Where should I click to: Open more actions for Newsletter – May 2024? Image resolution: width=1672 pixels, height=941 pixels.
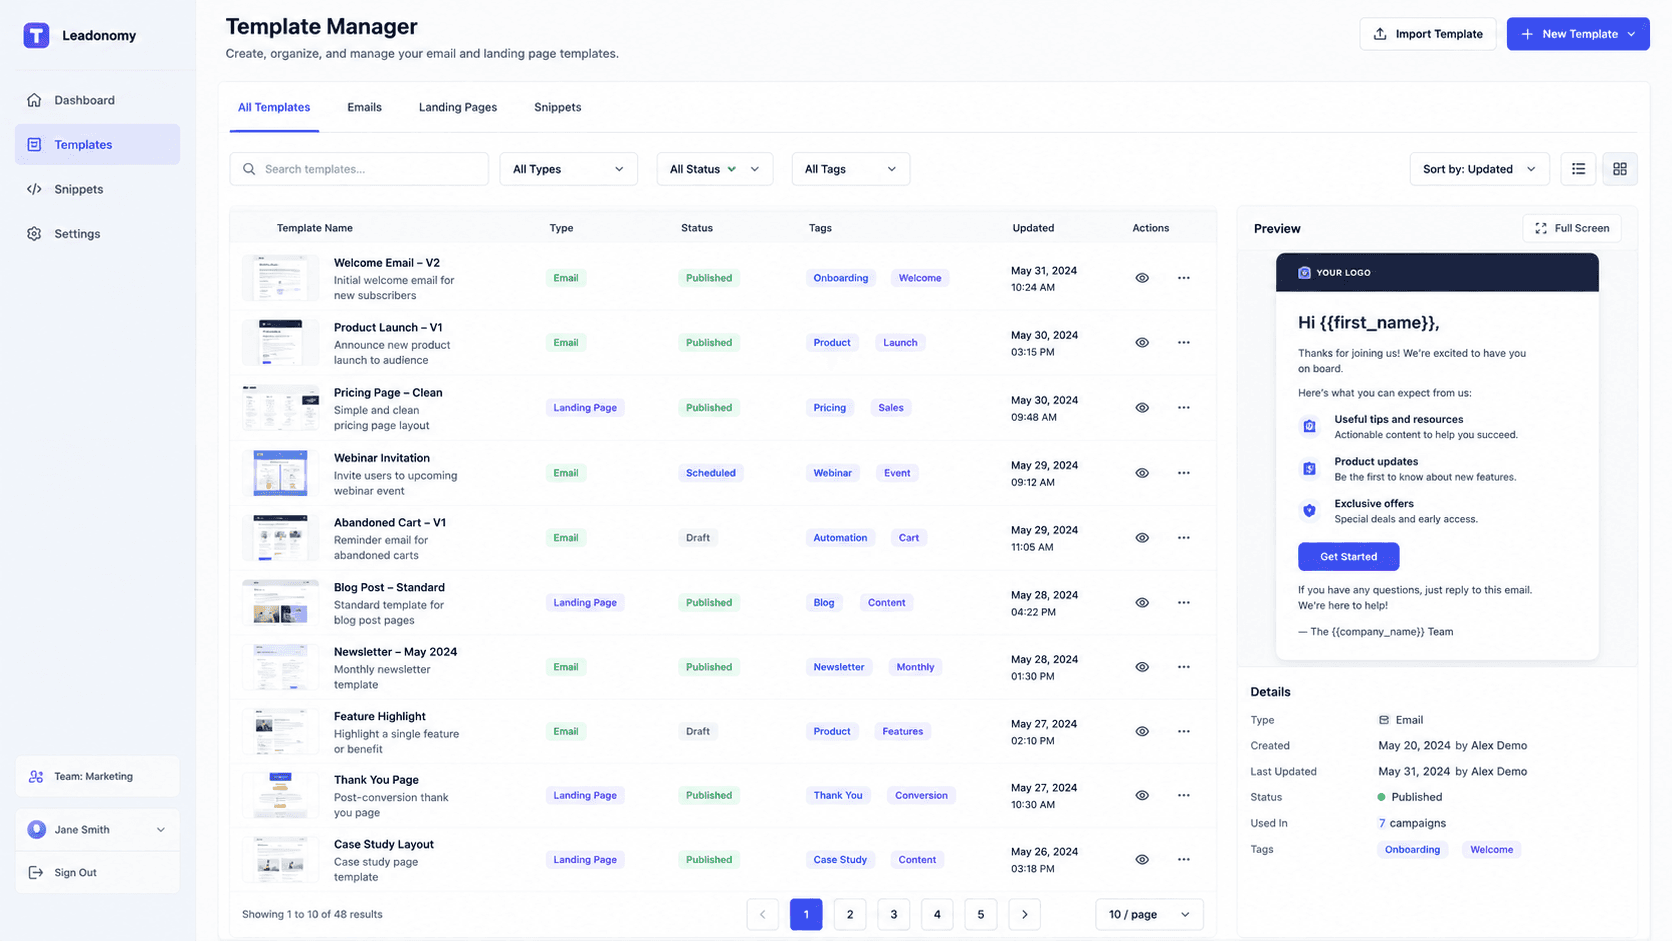[1184, 667]
